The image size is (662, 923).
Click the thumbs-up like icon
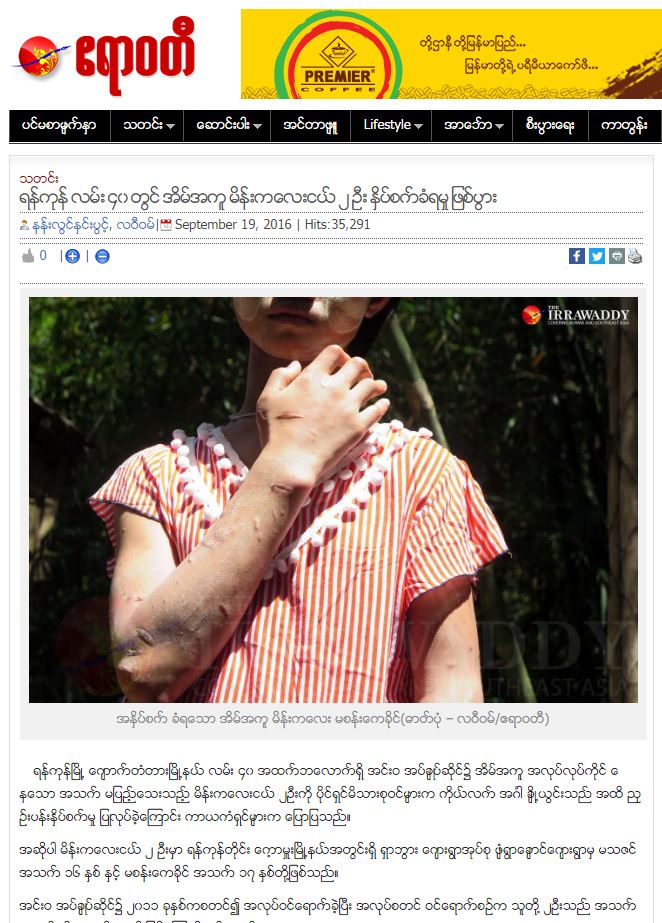click(28, 256)
